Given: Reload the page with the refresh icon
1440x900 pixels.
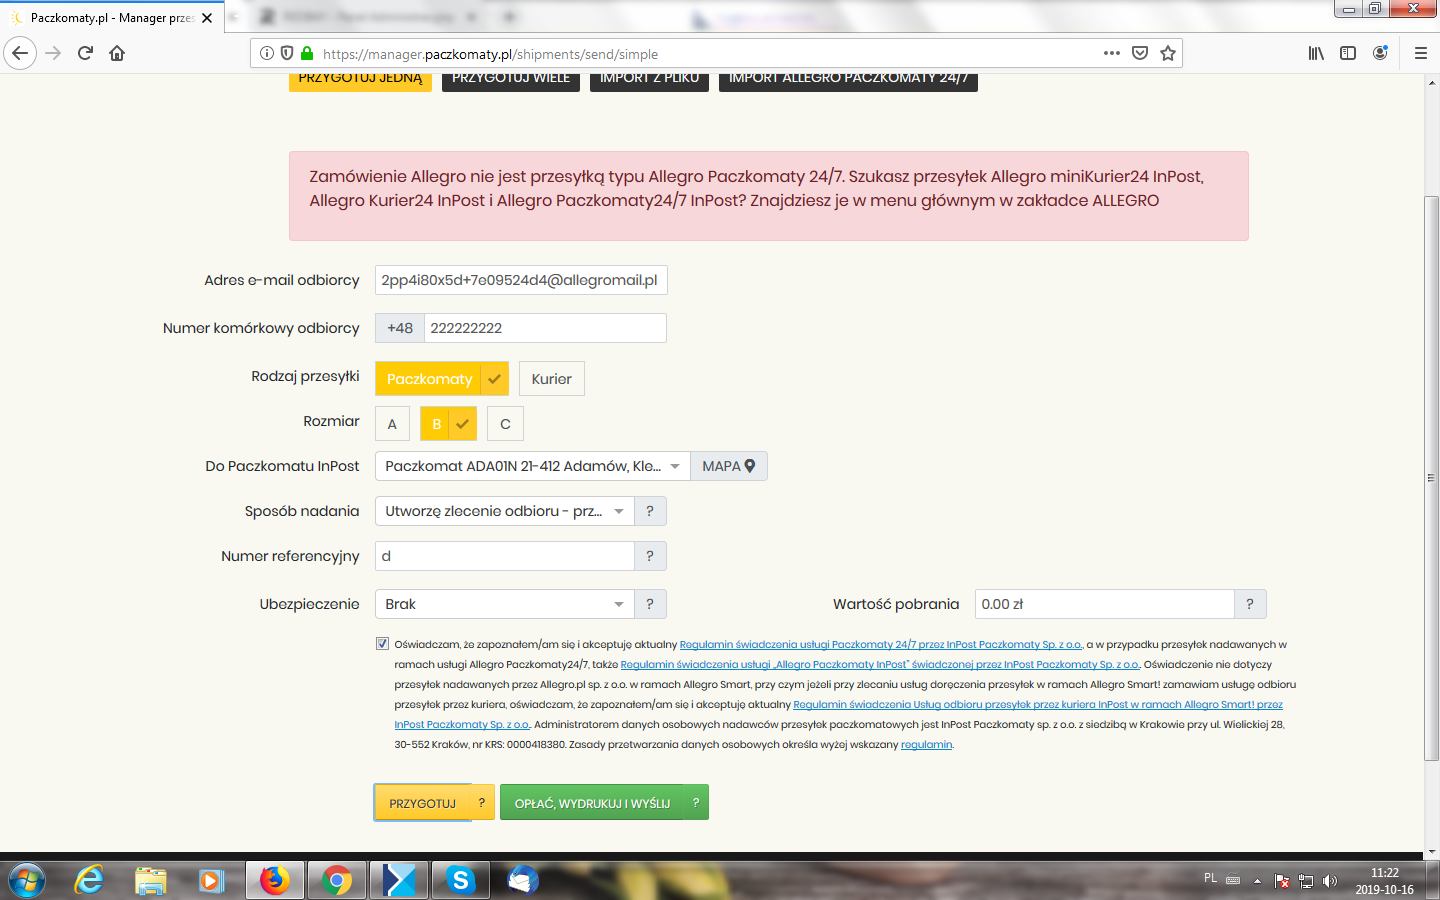Looking at the screenshot, I should (x=85, y=54).
